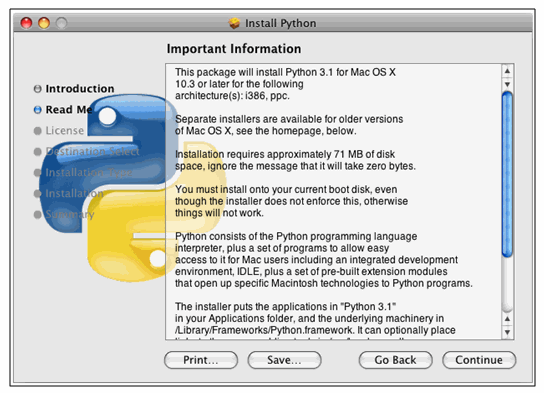This screenshot has width=544, height=393.
Task: Click the /Library/Frameworks/Python.framework path text
Action: point(264,330)
